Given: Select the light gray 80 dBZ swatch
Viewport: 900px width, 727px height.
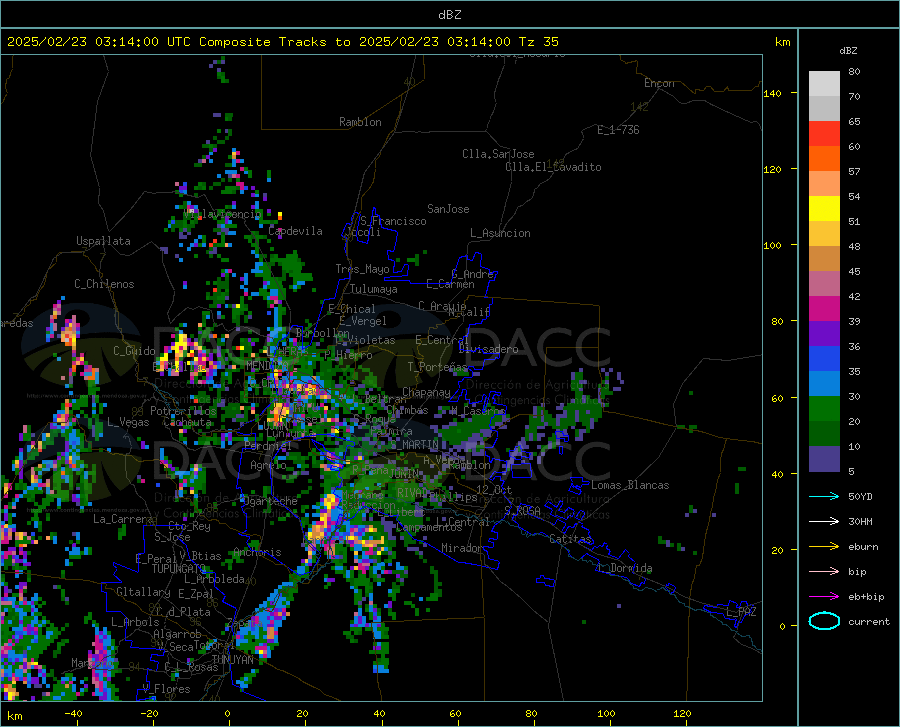Looking at the screenshot, I should click(x=824, y=84).
